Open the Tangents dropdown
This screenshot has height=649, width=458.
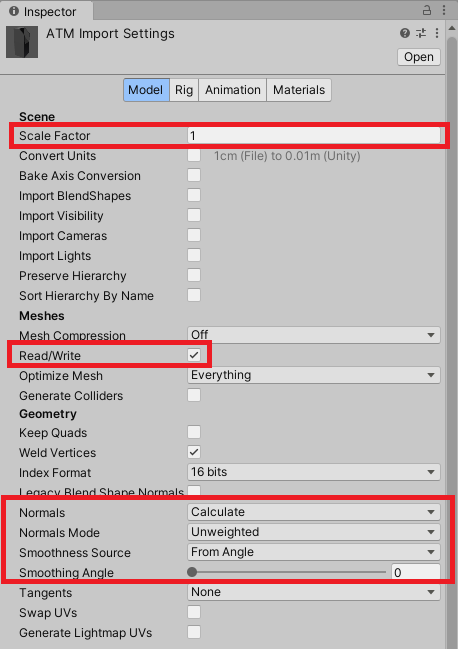314,592
